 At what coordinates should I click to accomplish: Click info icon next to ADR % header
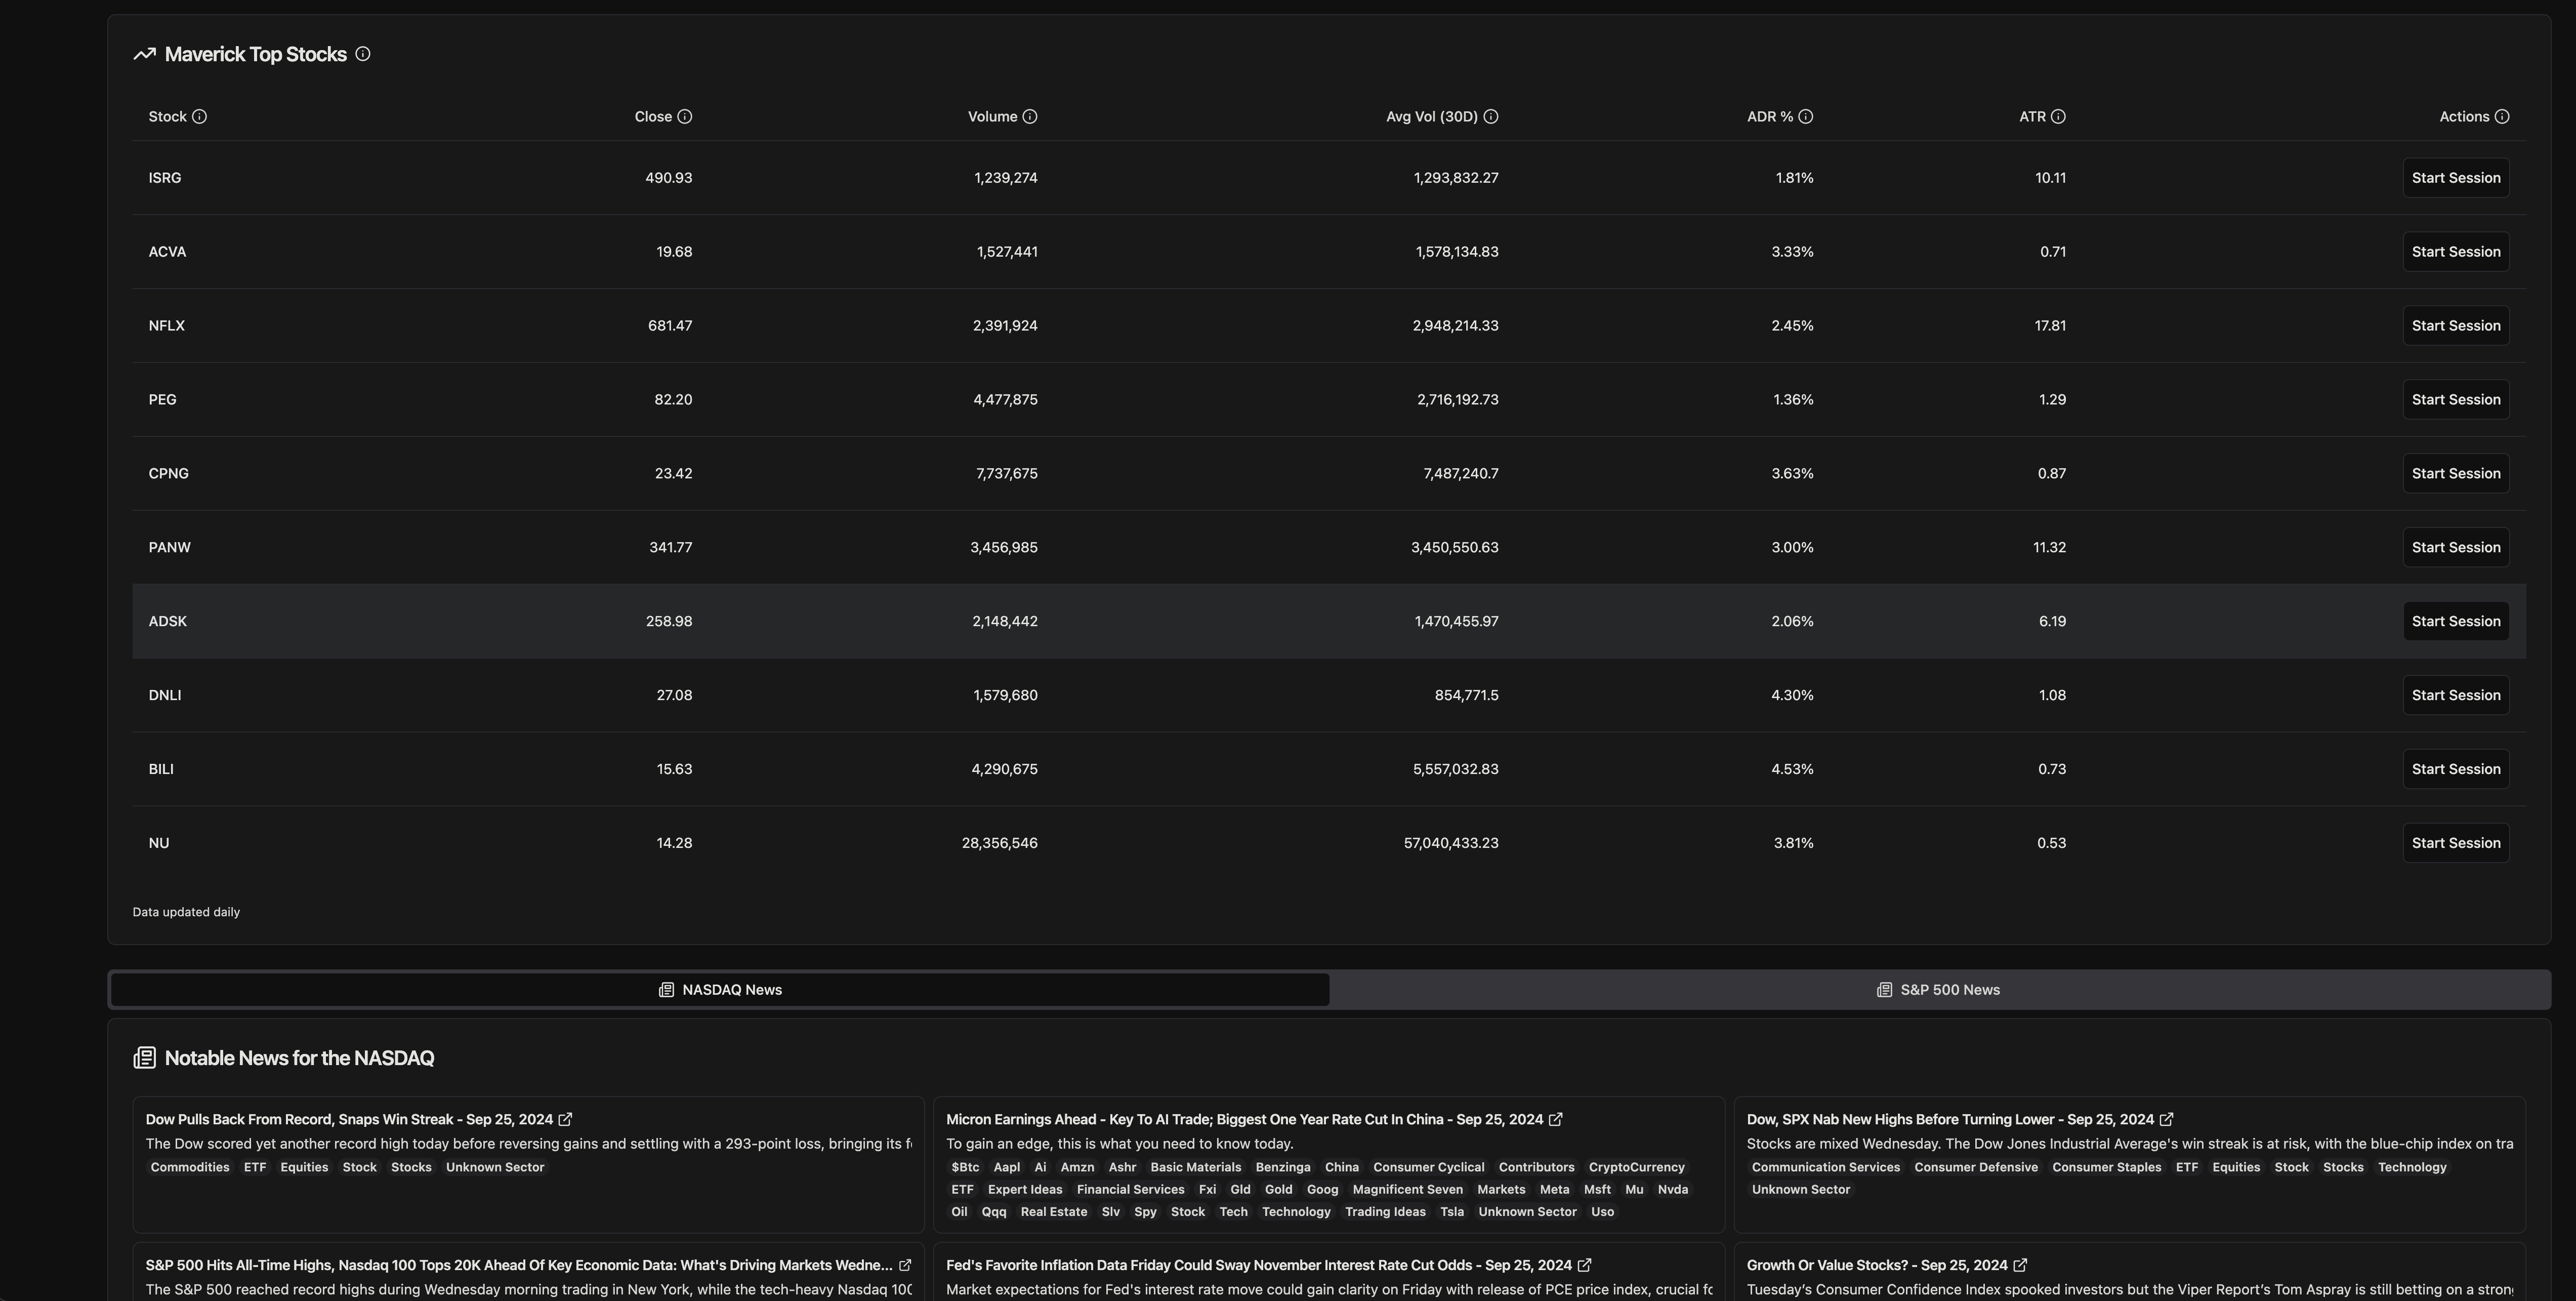1806,117
